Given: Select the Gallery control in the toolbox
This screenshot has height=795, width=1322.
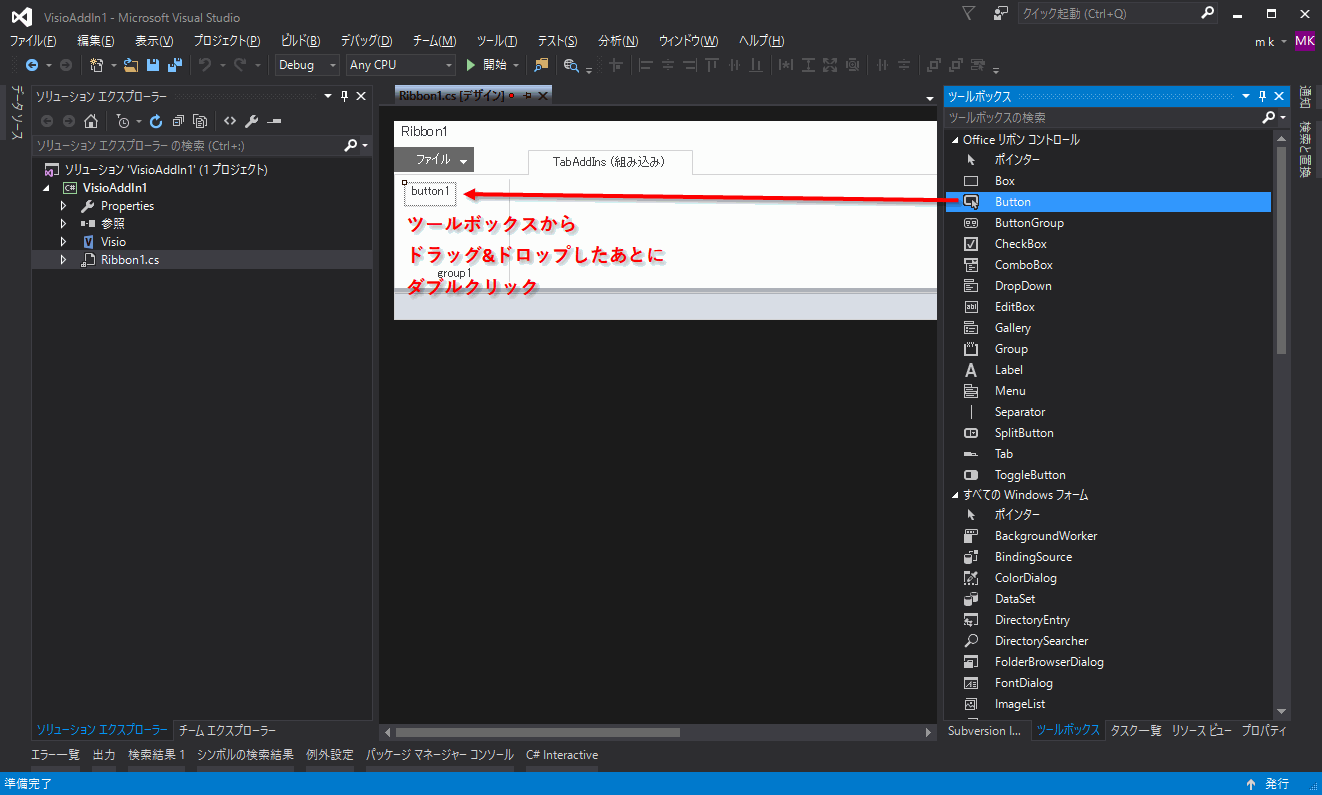Looking at the screenshot, I should (1108, 328).
